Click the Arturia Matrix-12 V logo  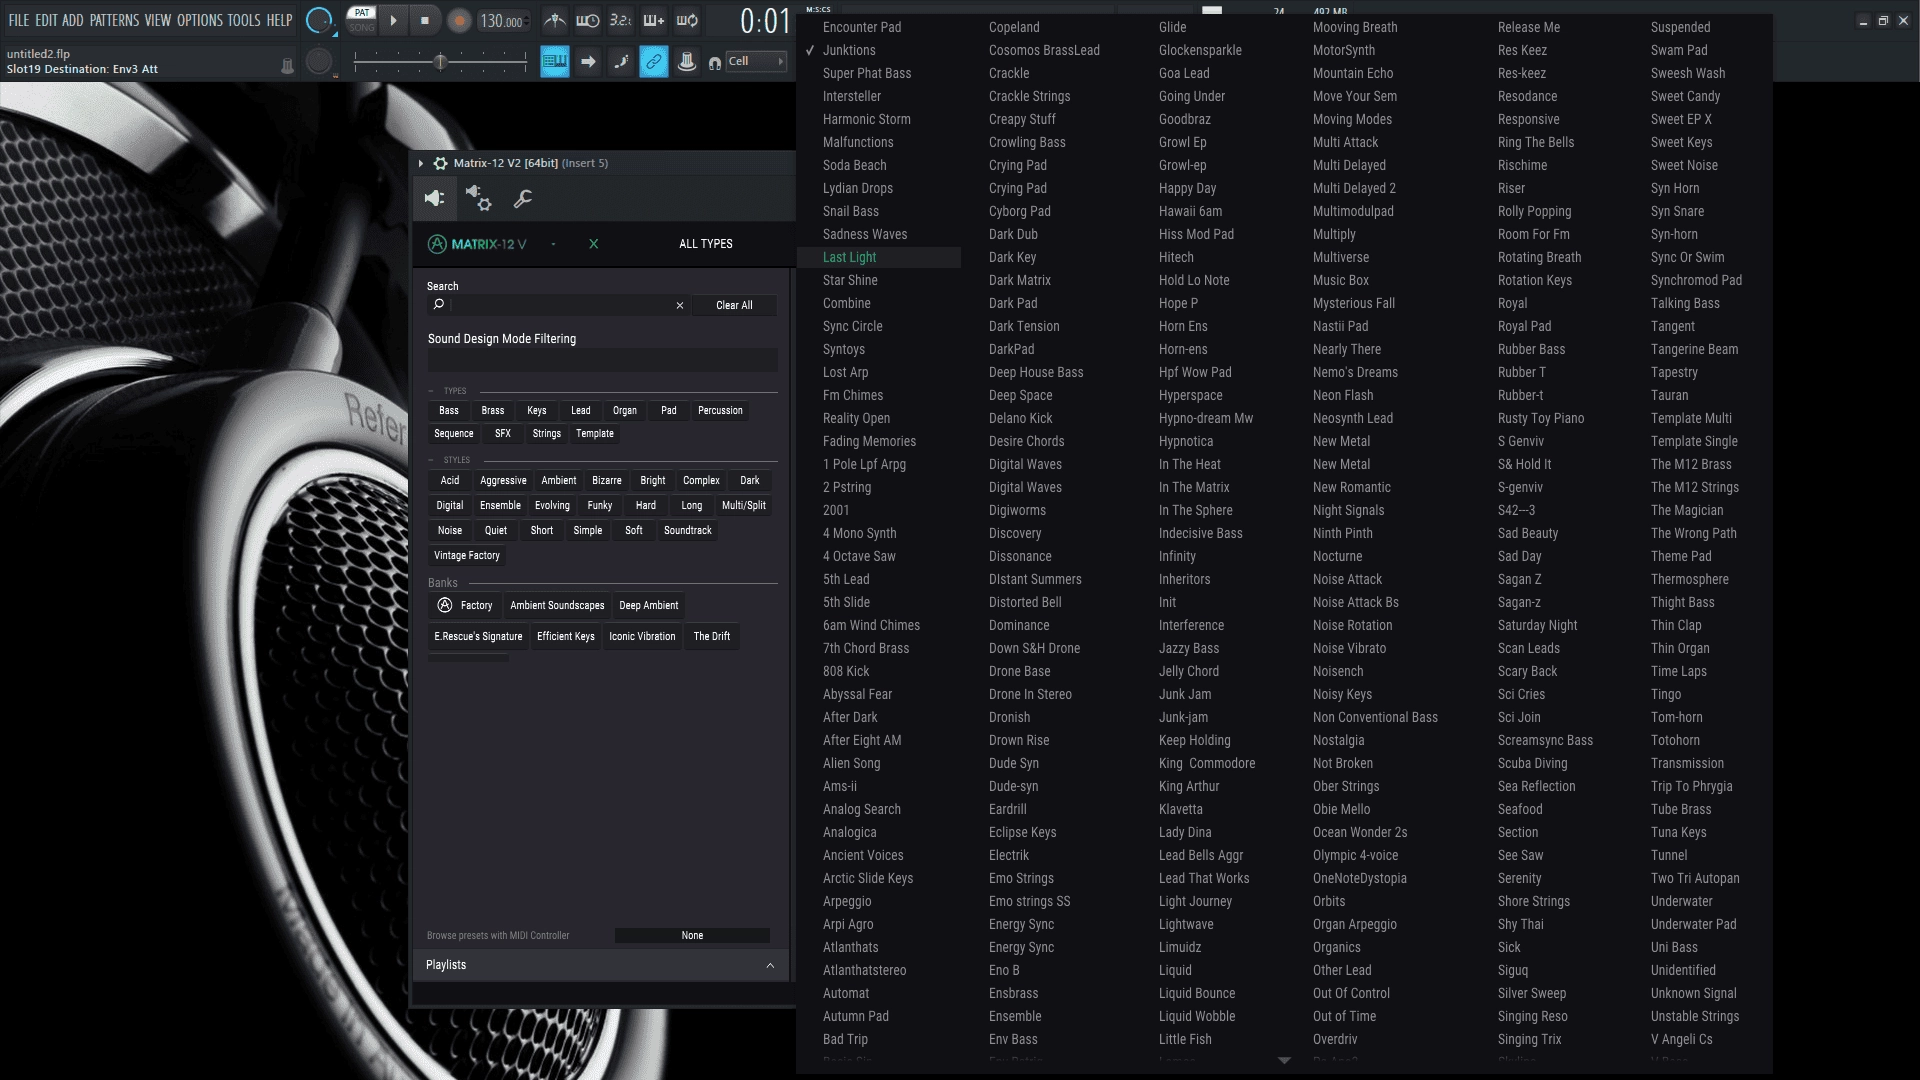(477, 244)
